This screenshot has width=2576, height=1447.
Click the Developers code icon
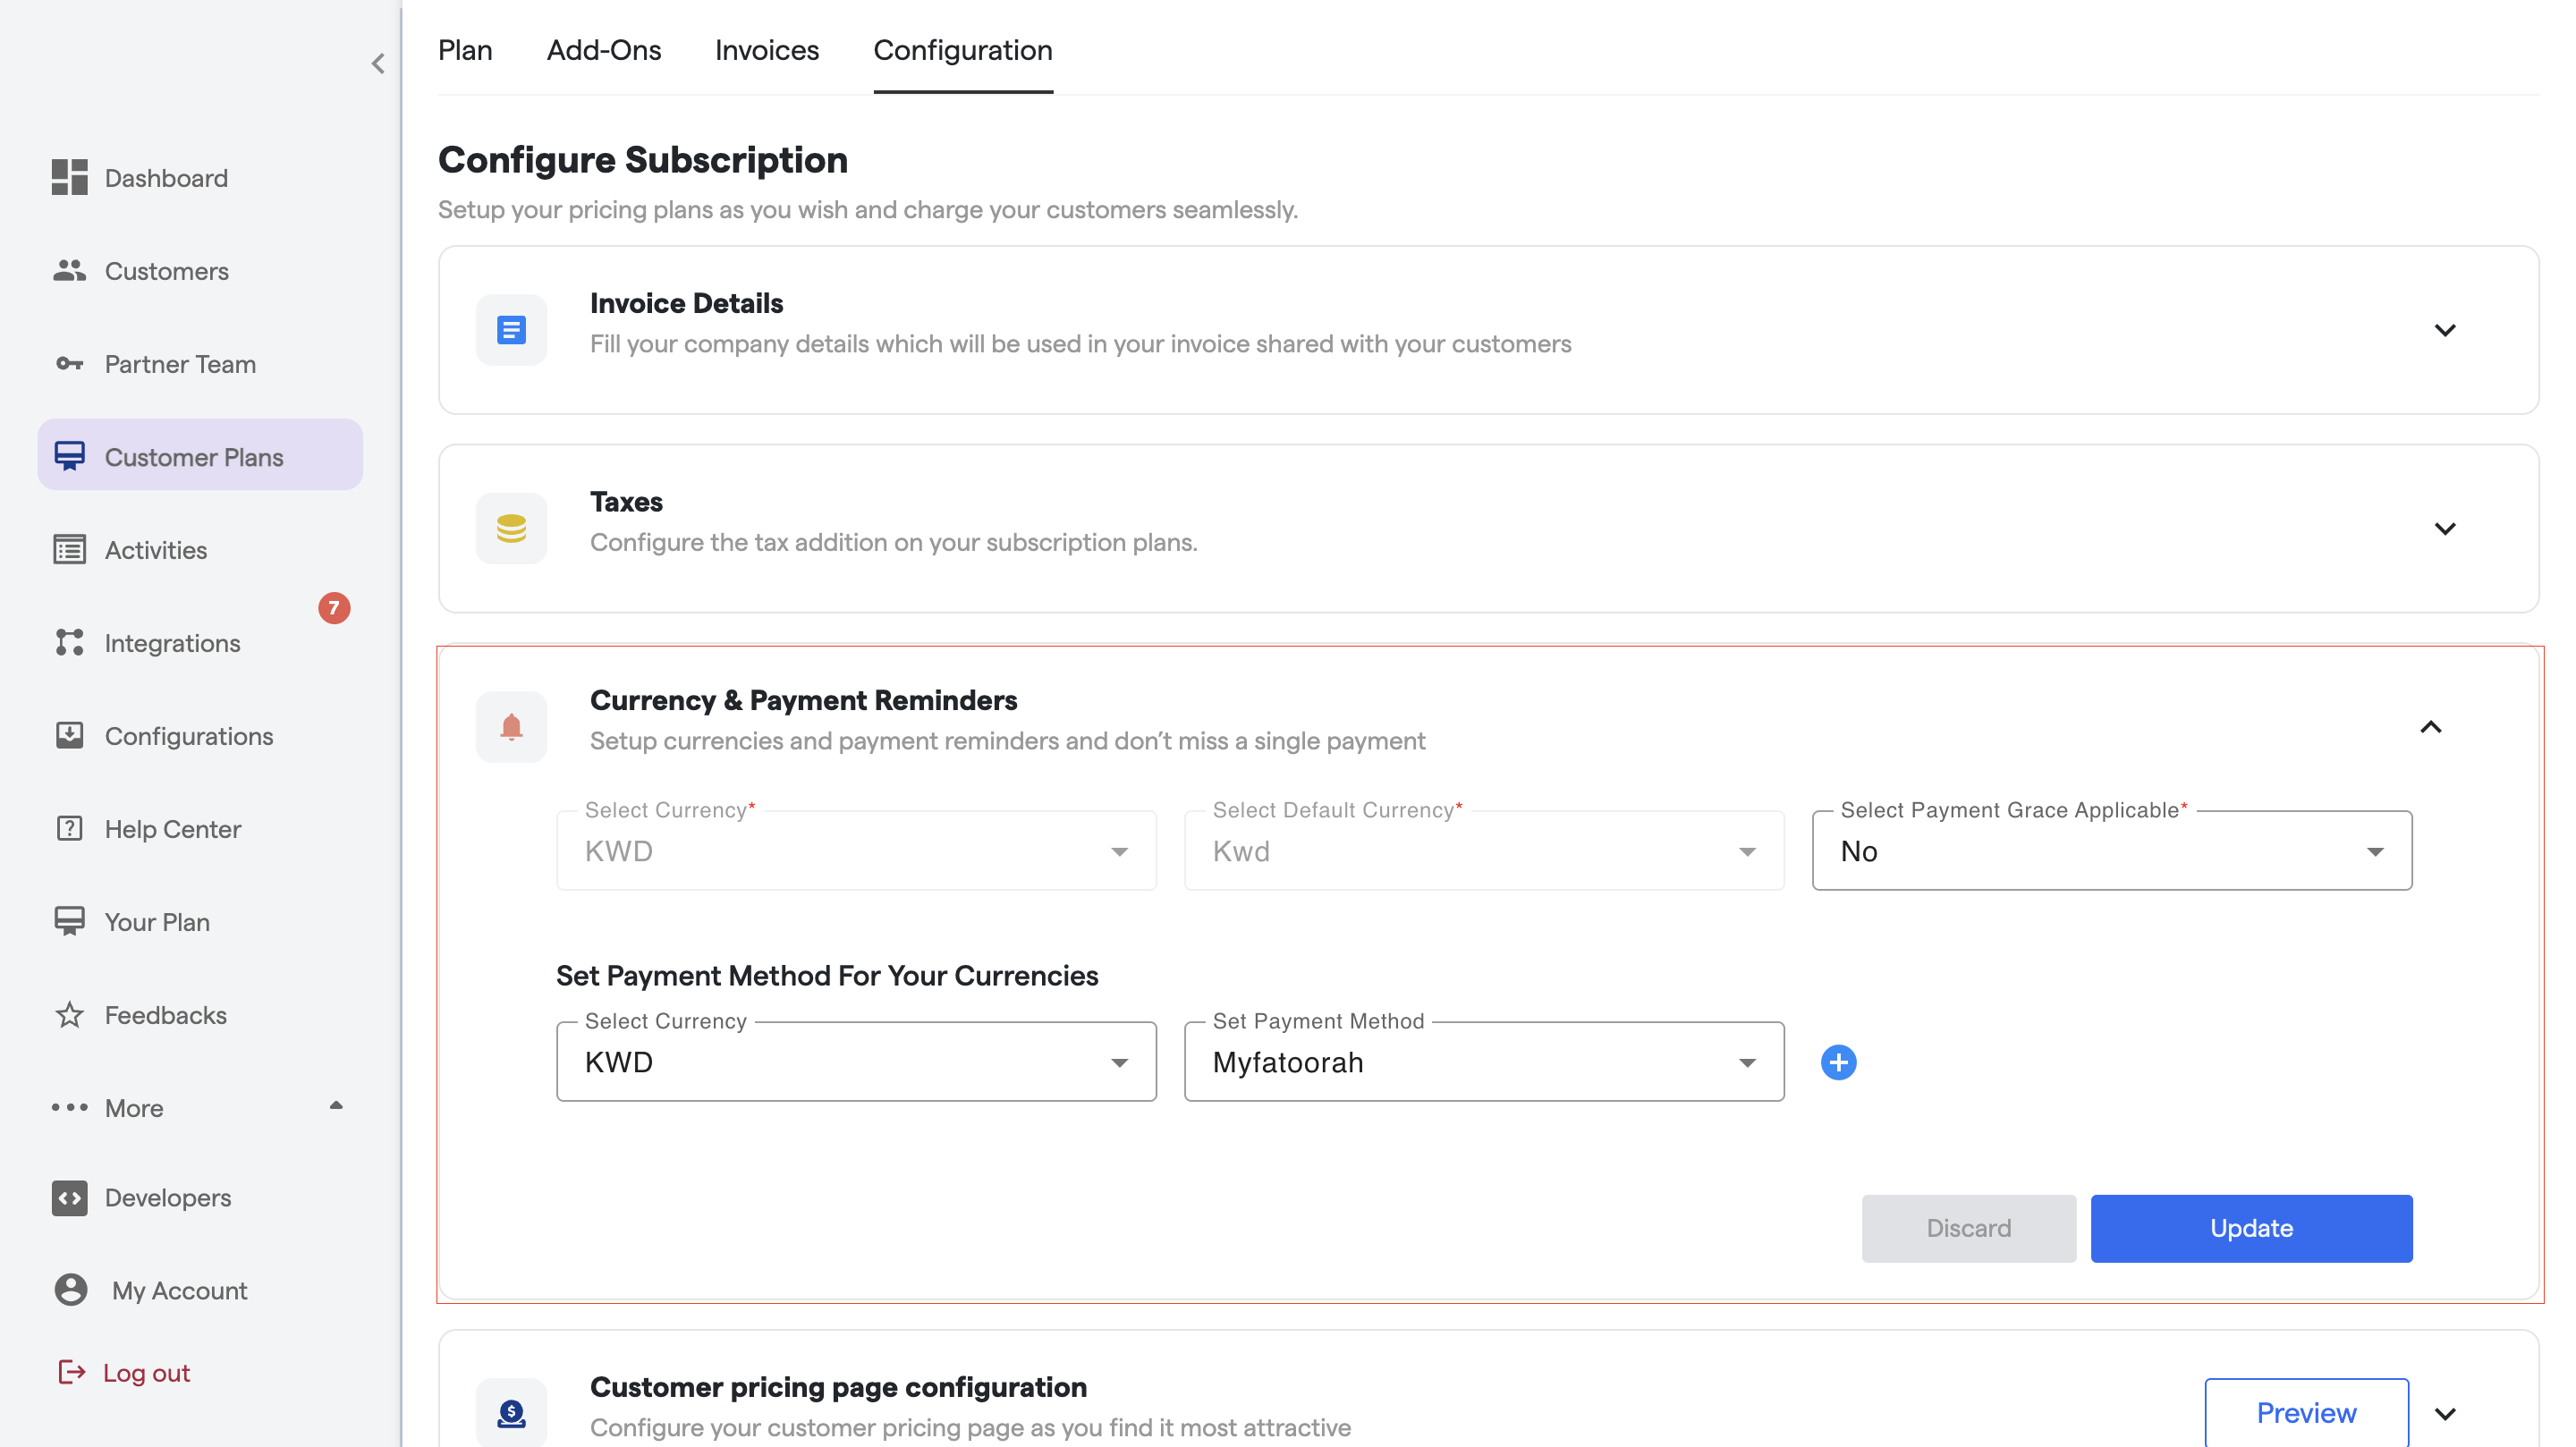click(x=69, y=1197)
